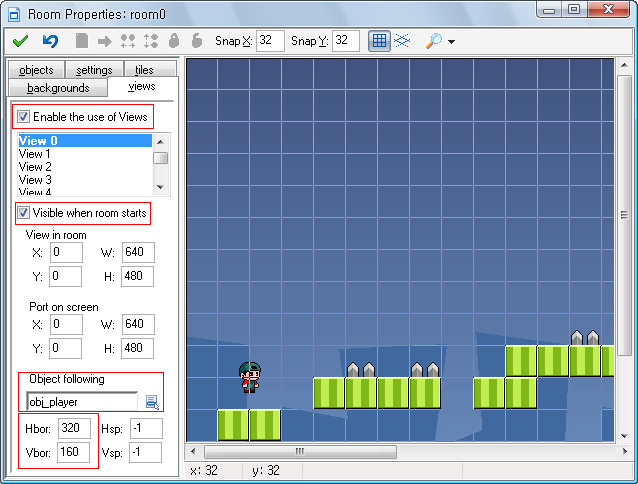Click the clear room page icon
The height and width of the screenshot is (484, 638).
click(x=82, y=41)
